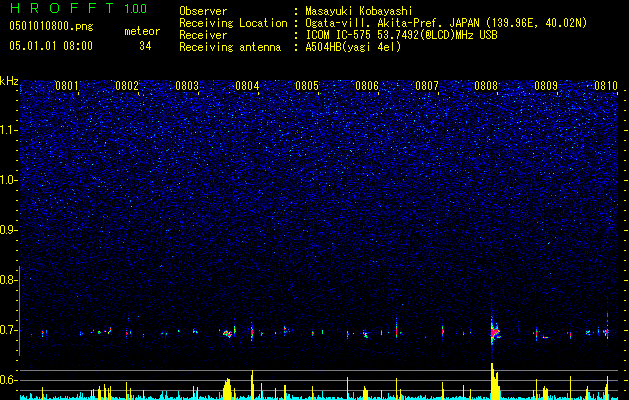
Task: Click the Receiver field label
Action: [x=203, y=35]
